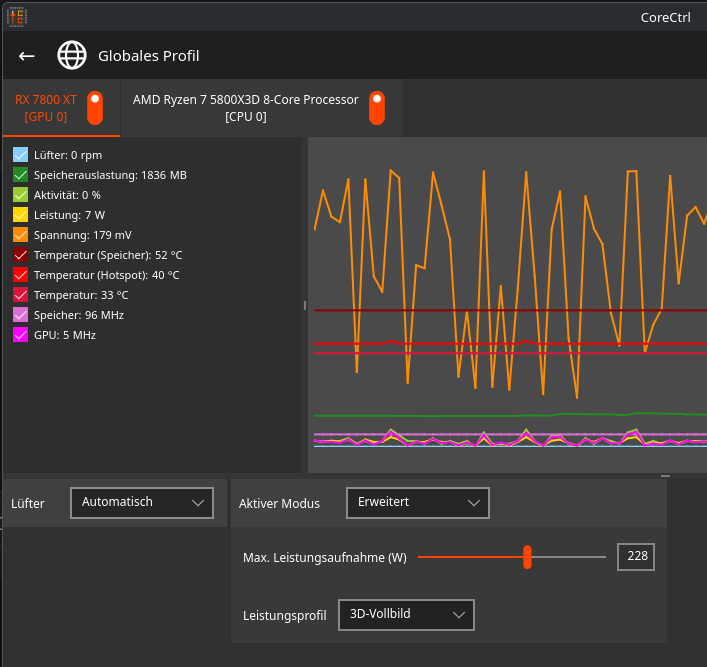Click the Max. Leistungsaufnahme slider handle
707x667 pixels.
click(527, 557)
